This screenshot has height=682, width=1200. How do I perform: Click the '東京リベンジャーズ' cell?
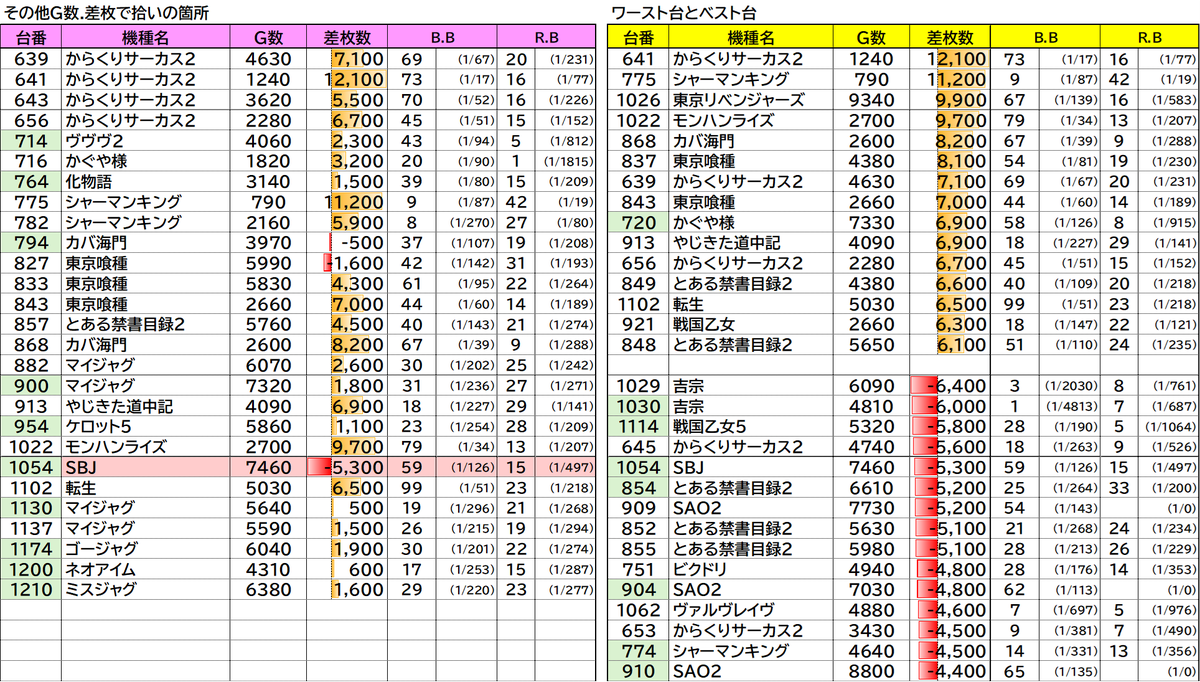coord(751,100)
